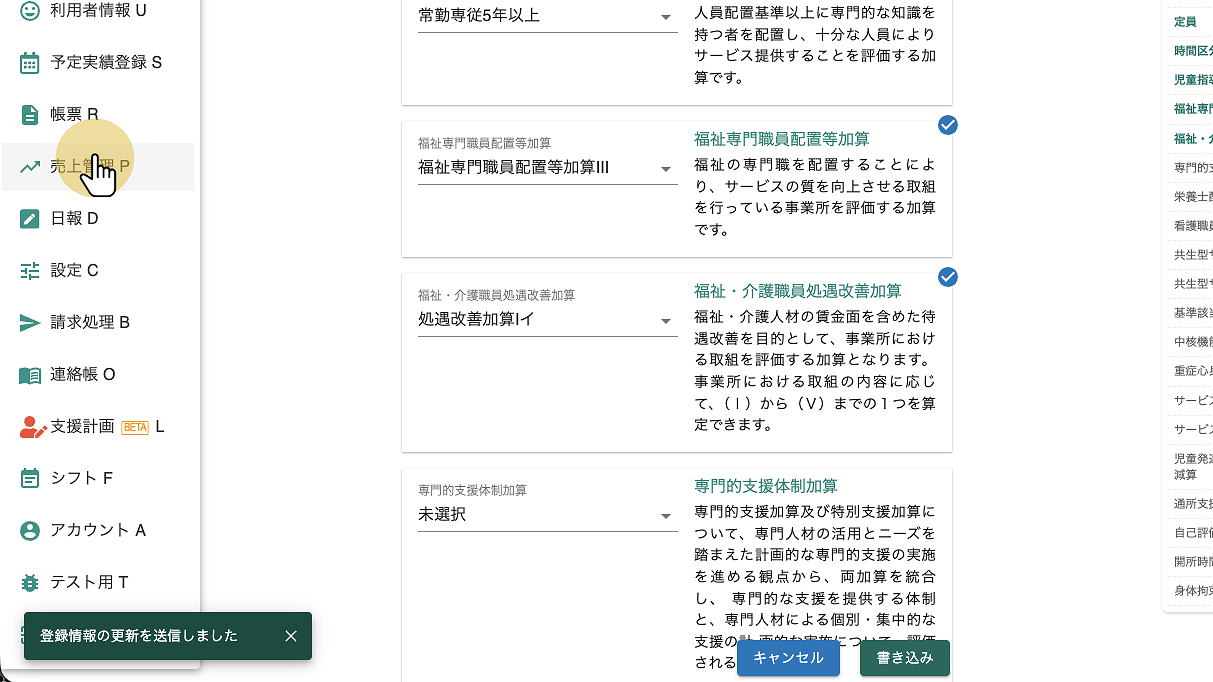This screenshot has height=682, width=1213.
Task: Jump to 定員 in right outline
Action: coord(1185,22)
